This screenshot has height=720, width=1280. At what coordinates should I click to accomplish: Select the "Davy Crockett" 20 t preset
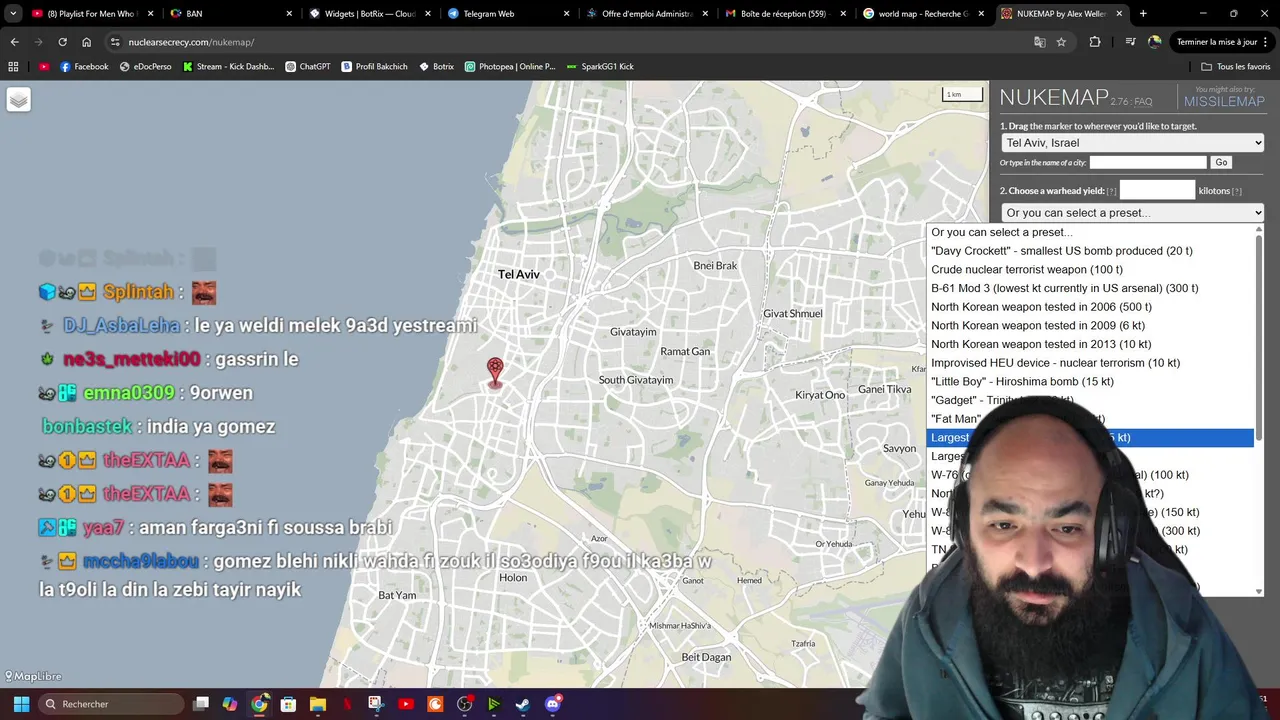tap(1090, 251)
